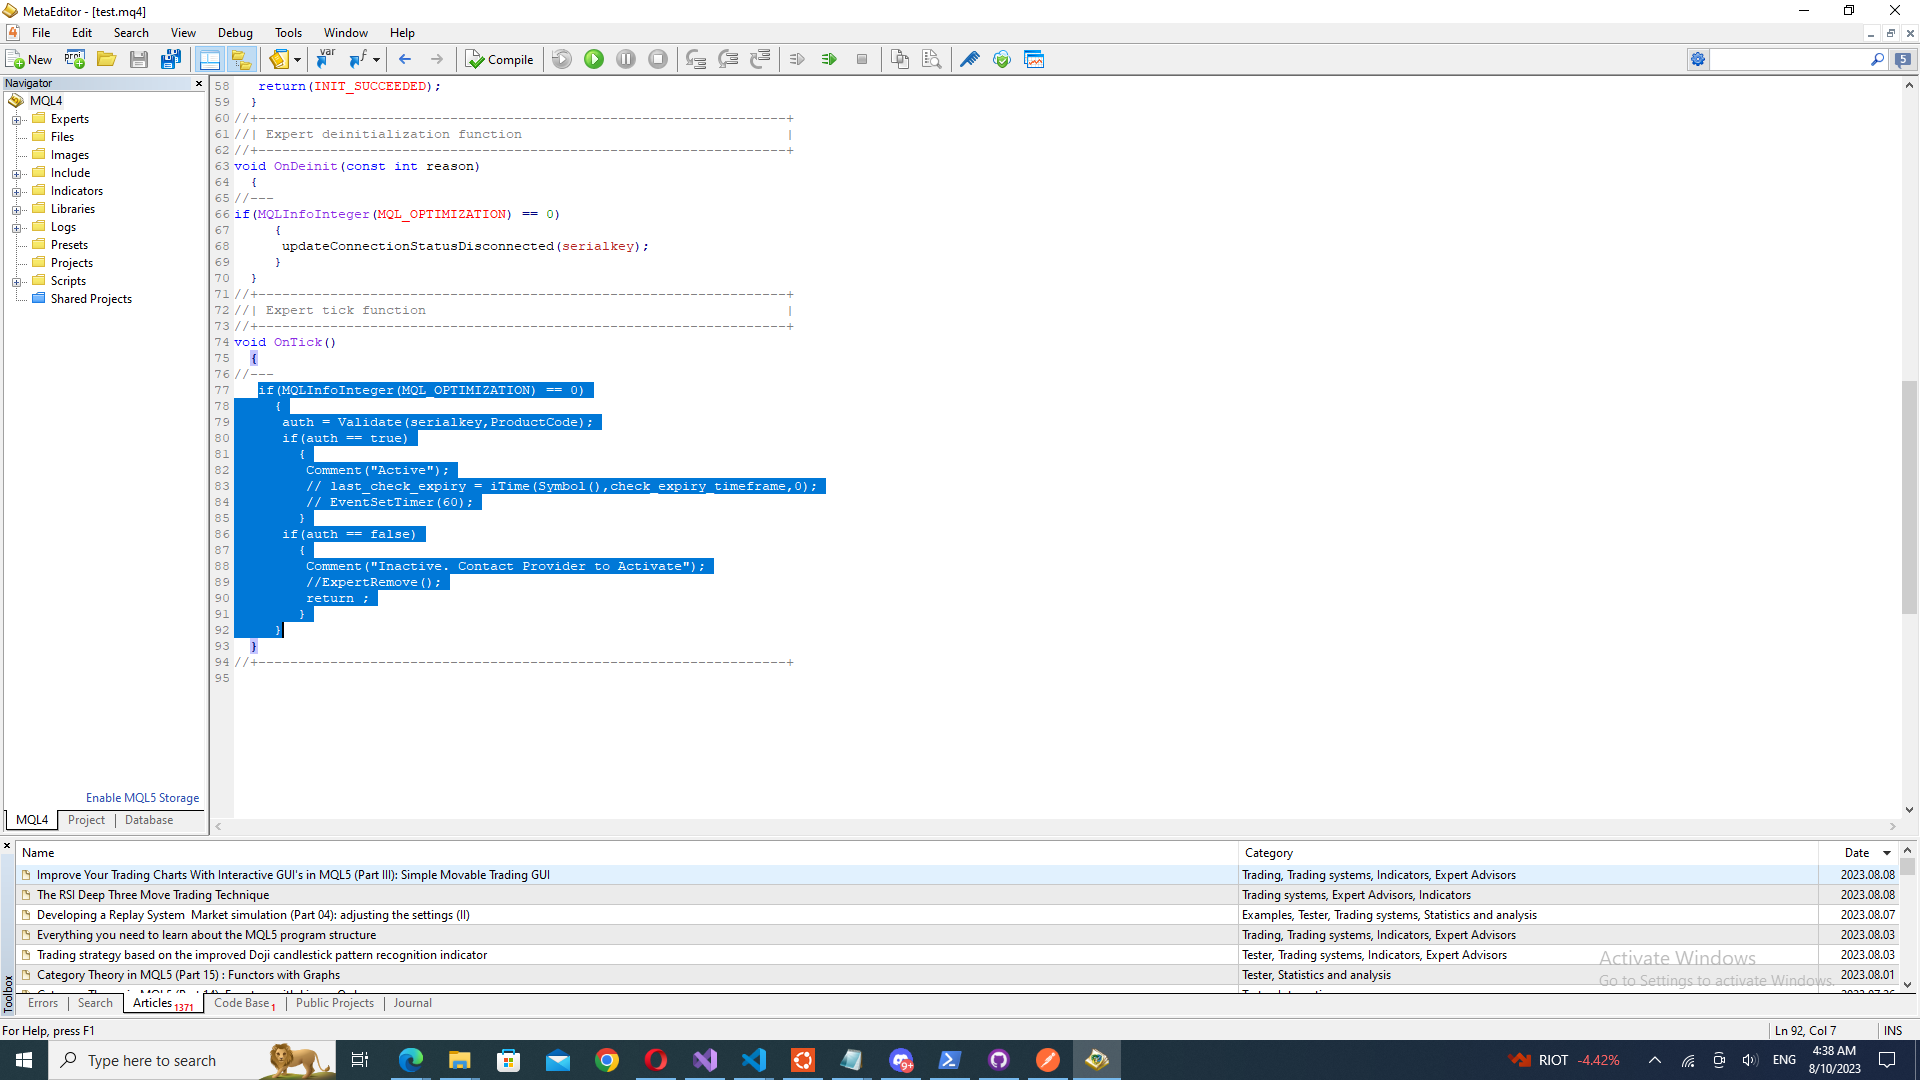Open the terminal chart icon

pyautogui.click(x=1034, y=60)
